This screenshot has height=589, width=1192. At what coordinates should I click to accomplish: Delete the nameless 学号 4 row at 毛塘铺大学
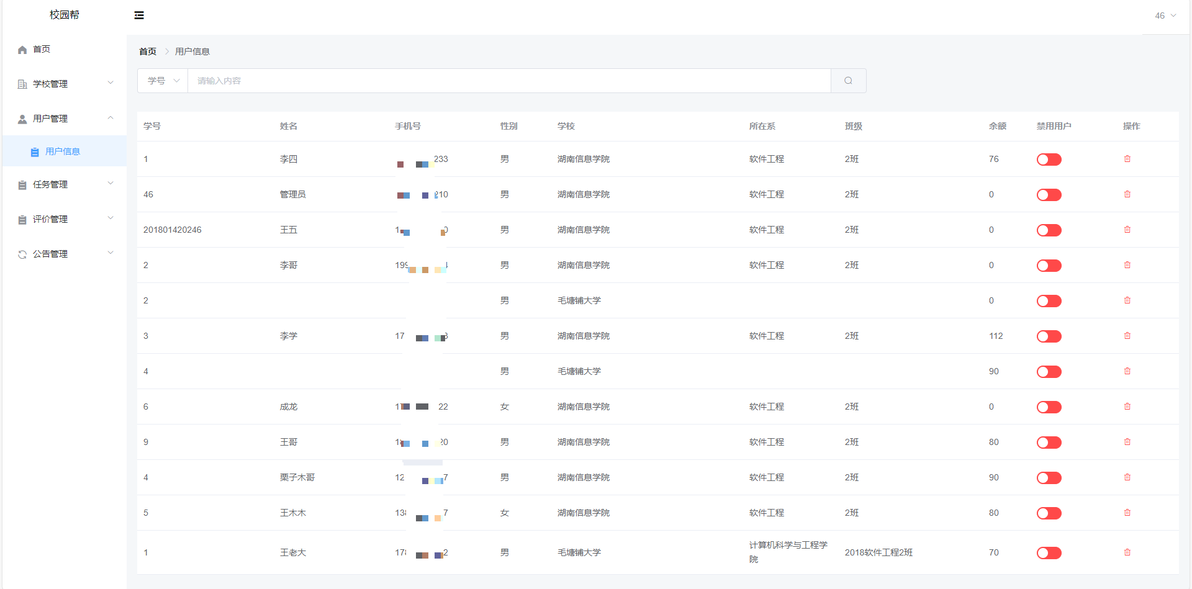[1127, 372]
